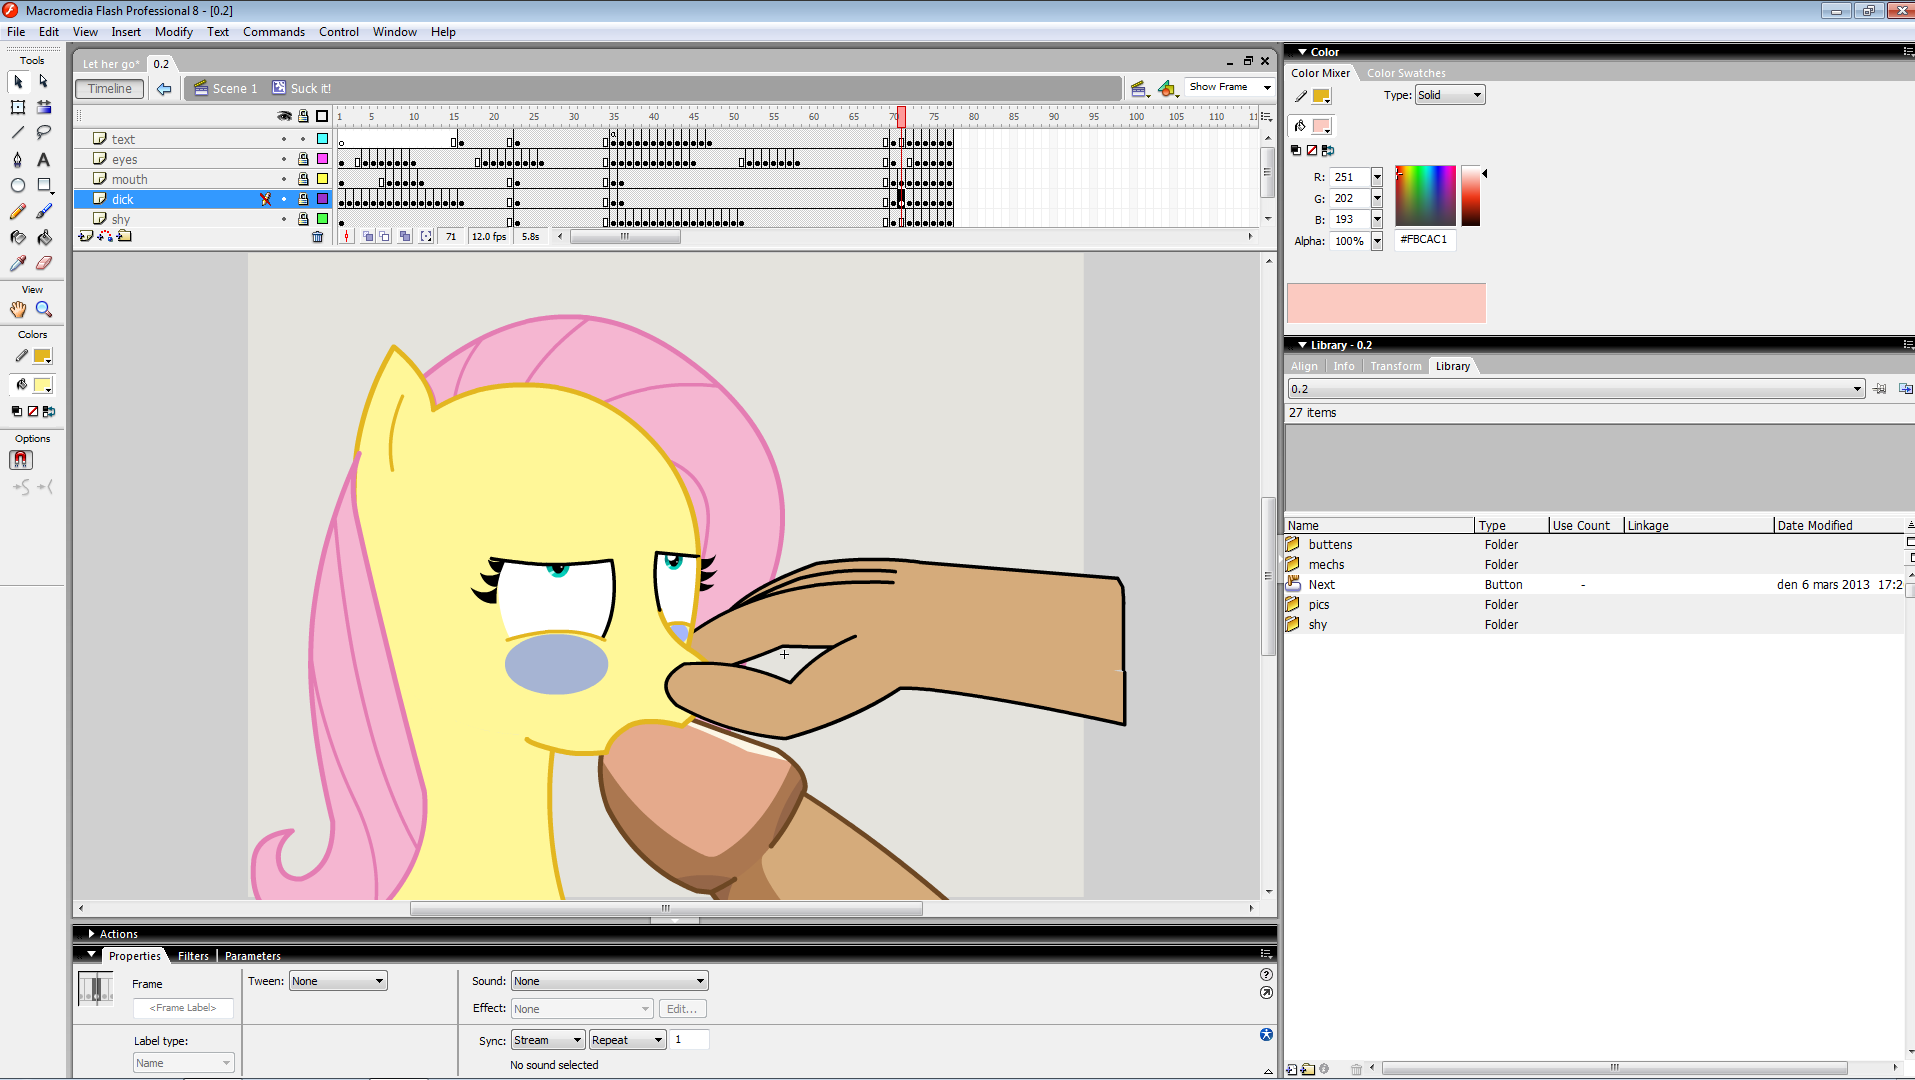
Task: Open the Modify menu
Action: point(174,32)
